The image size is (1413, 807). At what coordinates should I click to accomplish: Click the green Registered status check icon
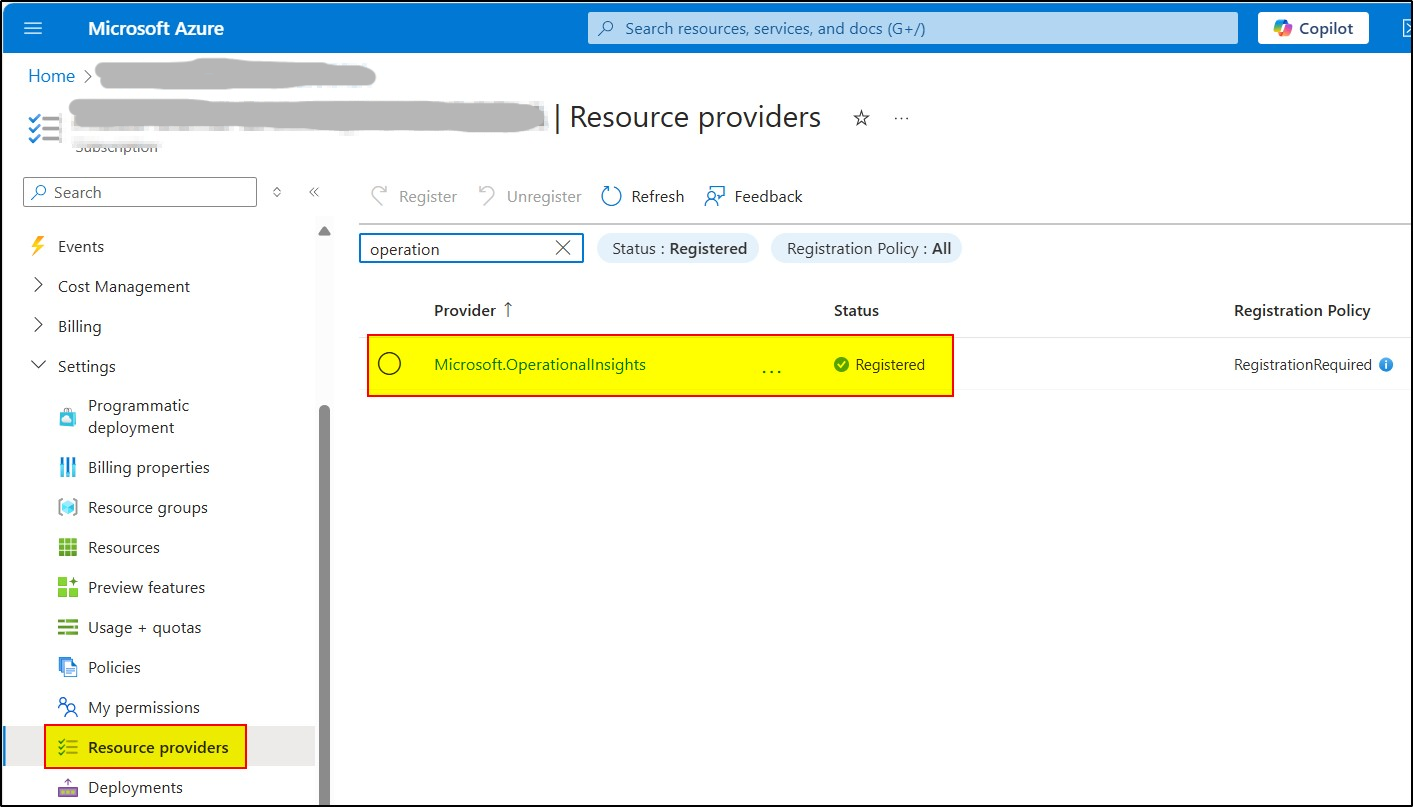pos(841,365)
